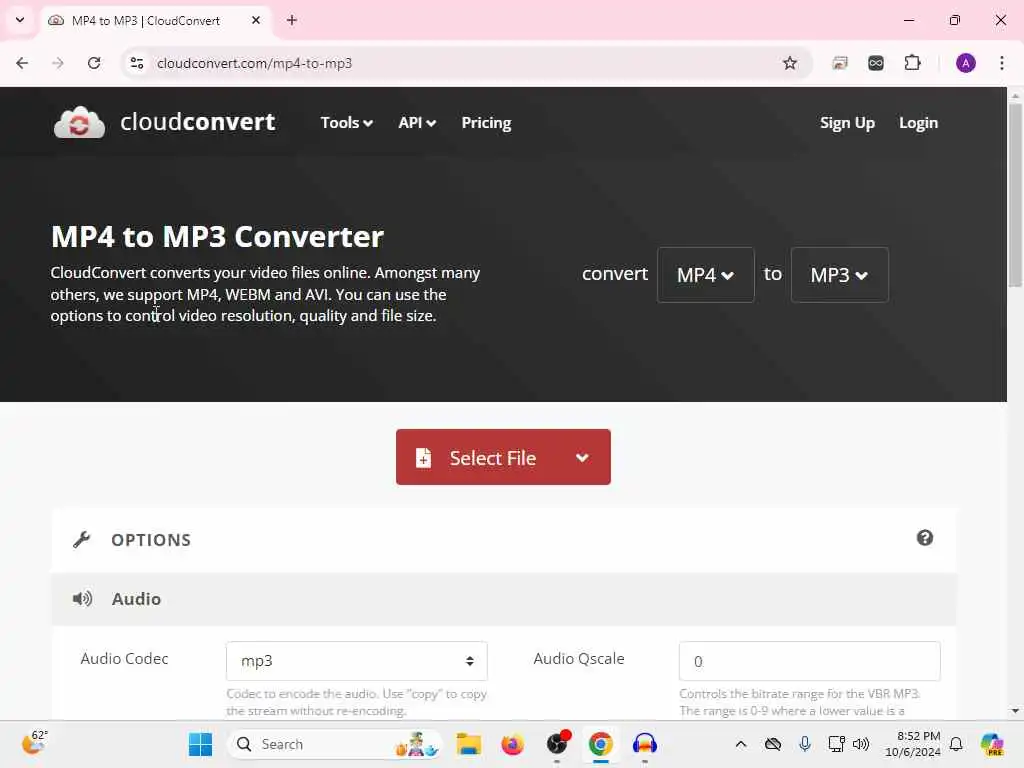Go back to the previous page

tap(22, 63)
